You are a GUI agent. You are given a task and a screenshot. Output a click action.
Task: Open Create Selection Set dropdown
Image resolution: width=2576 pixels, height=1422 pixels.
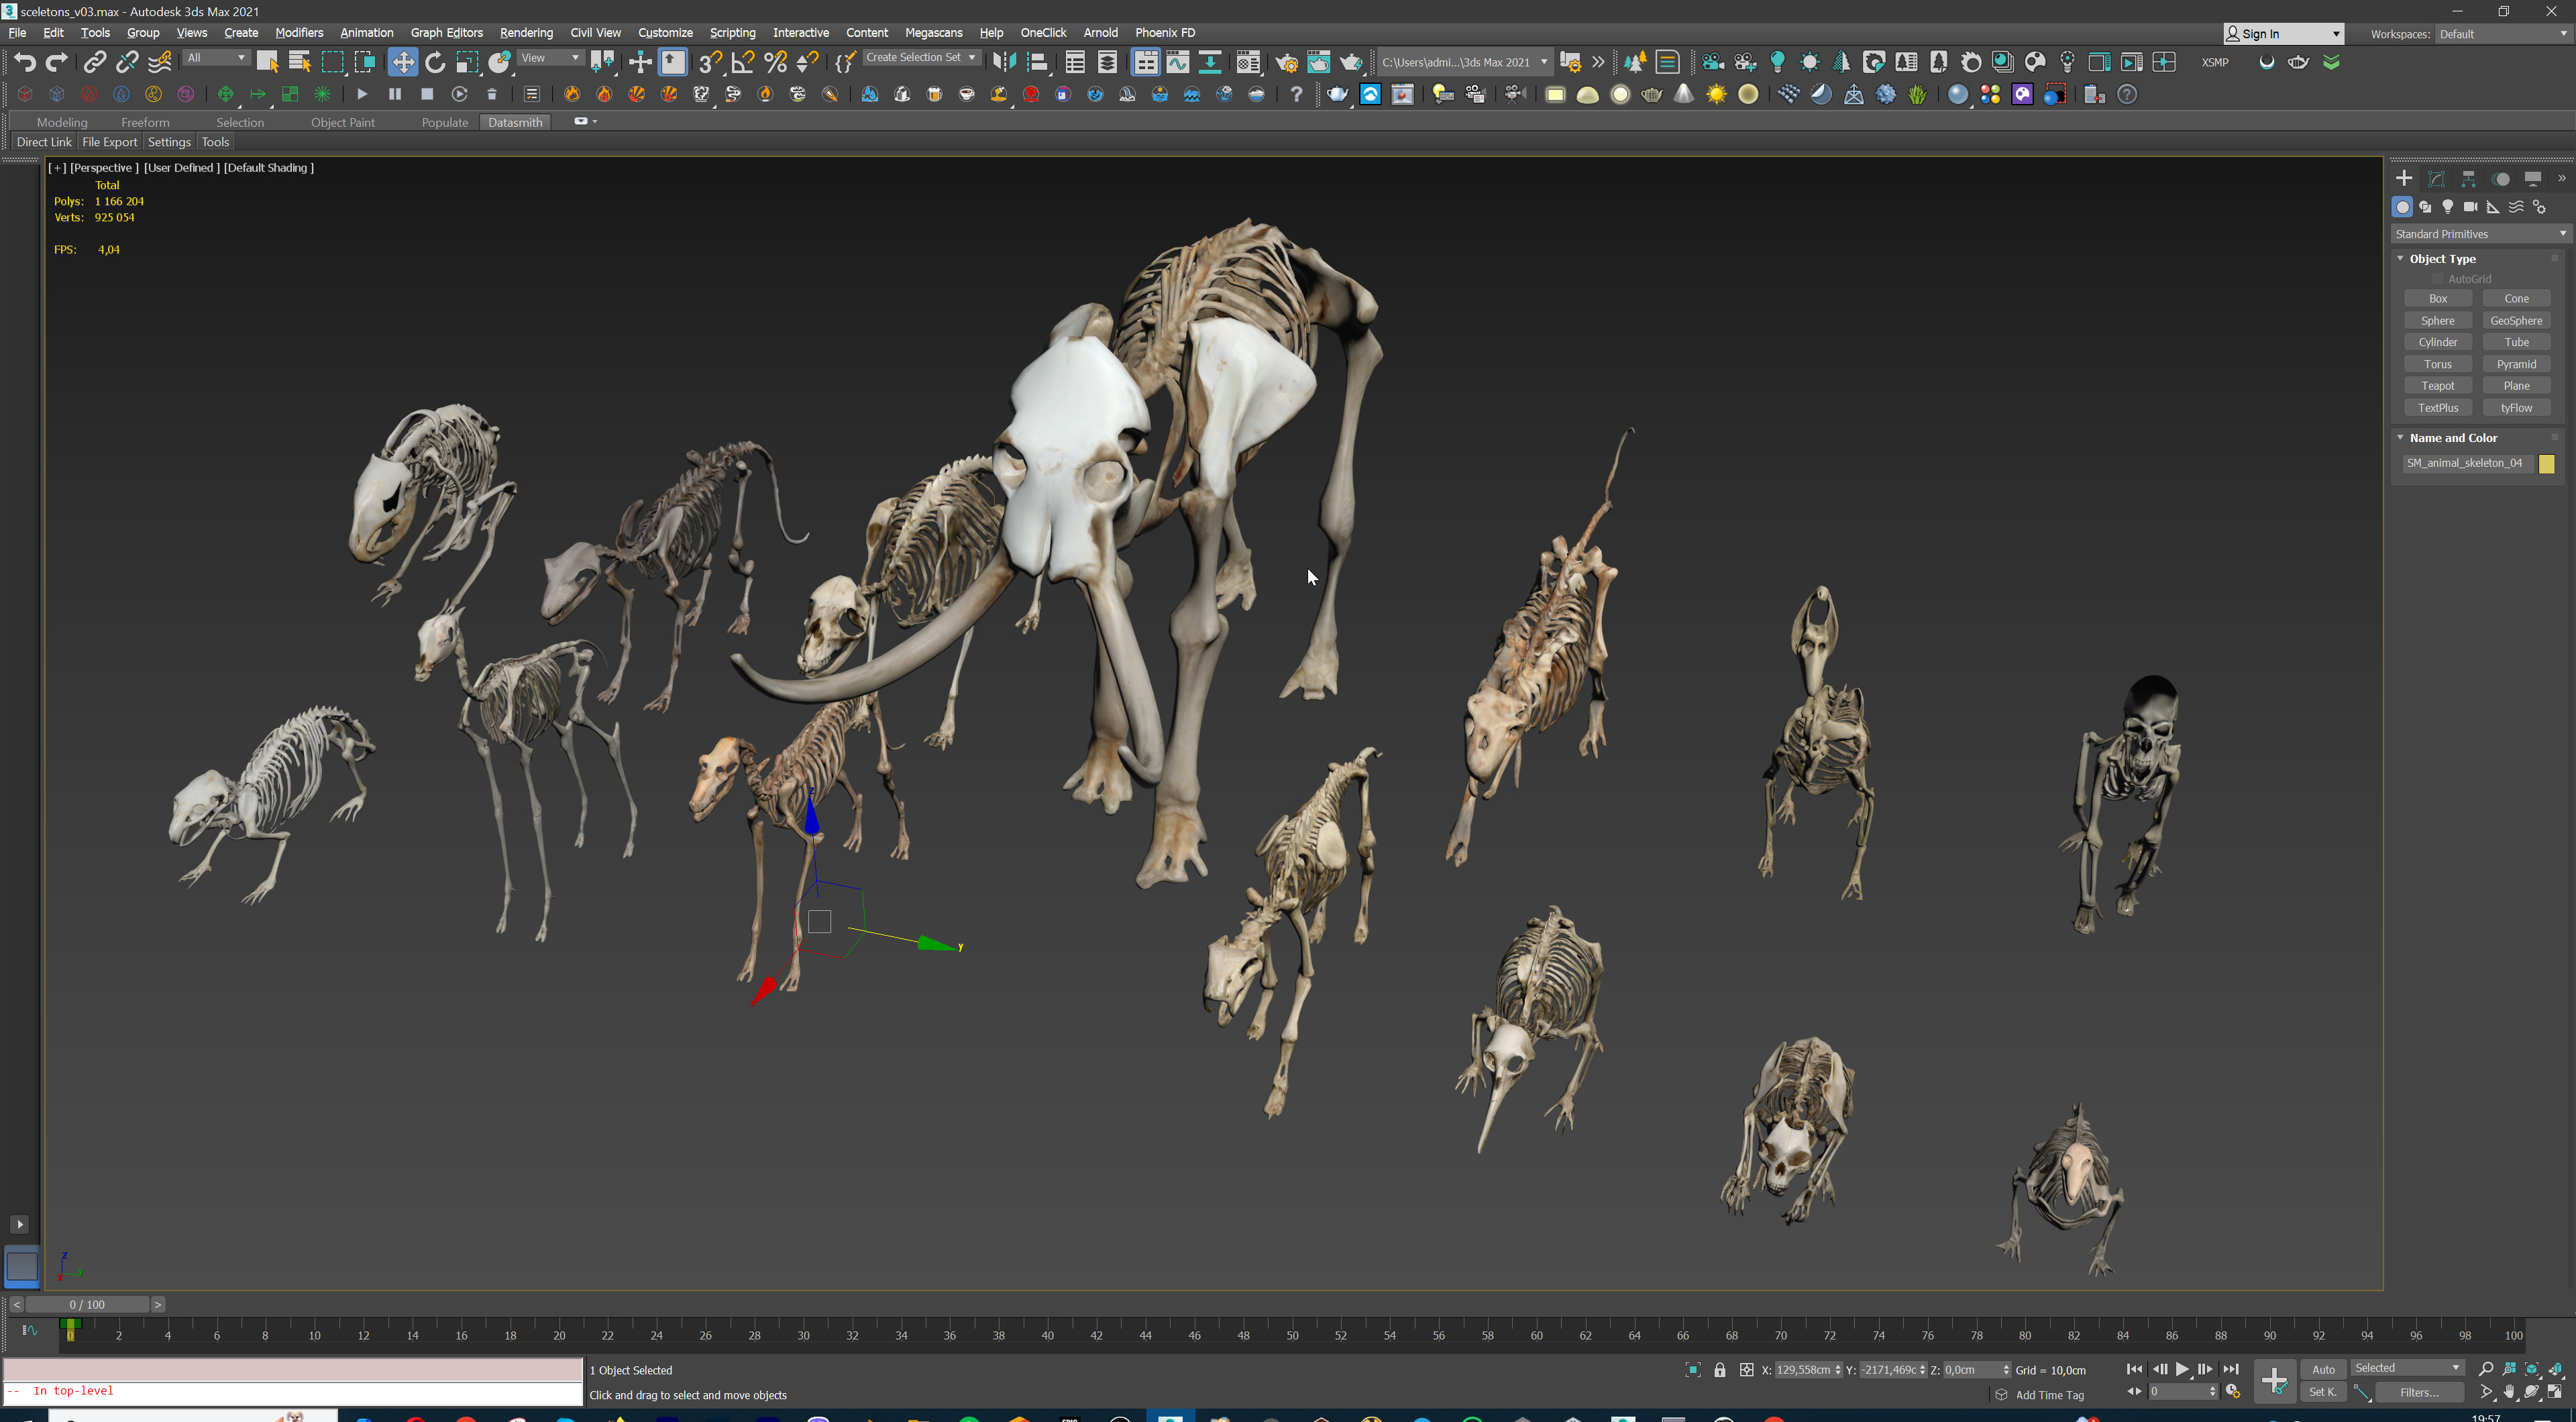921,58
